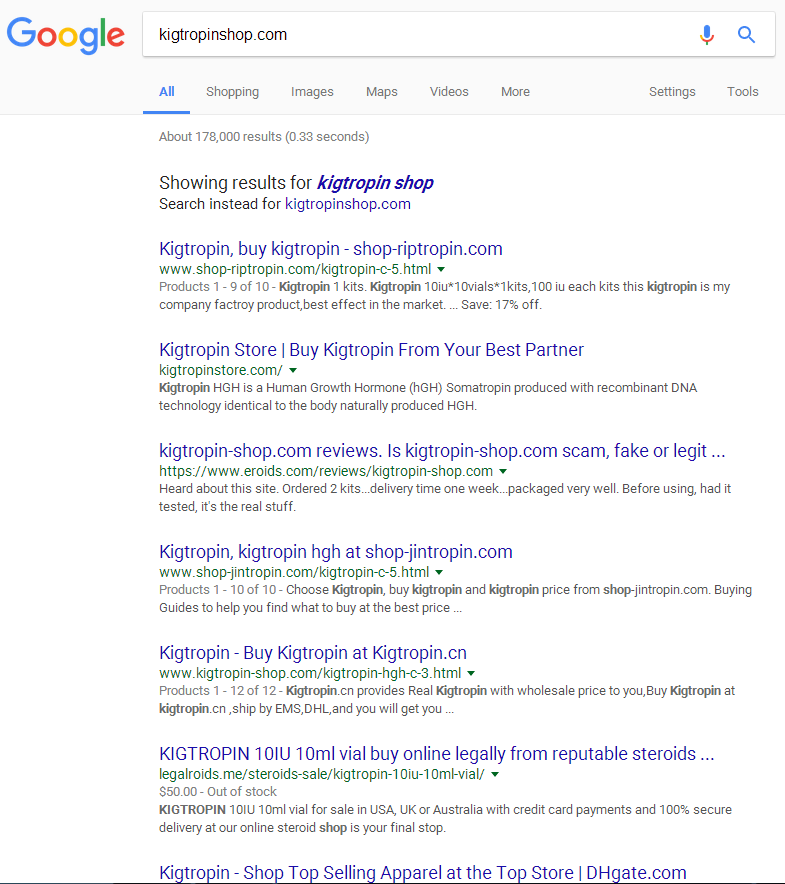Open the Settings menu
This screenshot has width=785, height=884.
(672, 91)
